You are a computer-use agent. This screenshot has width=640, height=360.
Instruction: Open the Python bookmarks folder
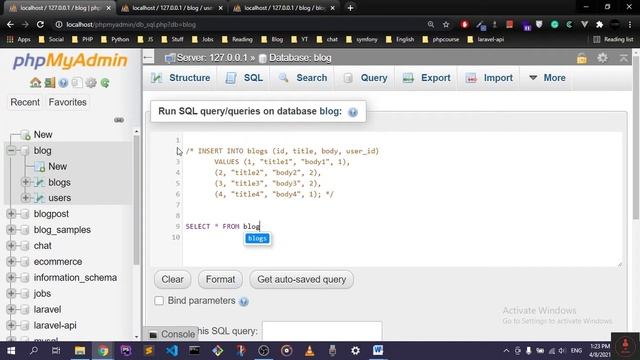click(115, 40)
